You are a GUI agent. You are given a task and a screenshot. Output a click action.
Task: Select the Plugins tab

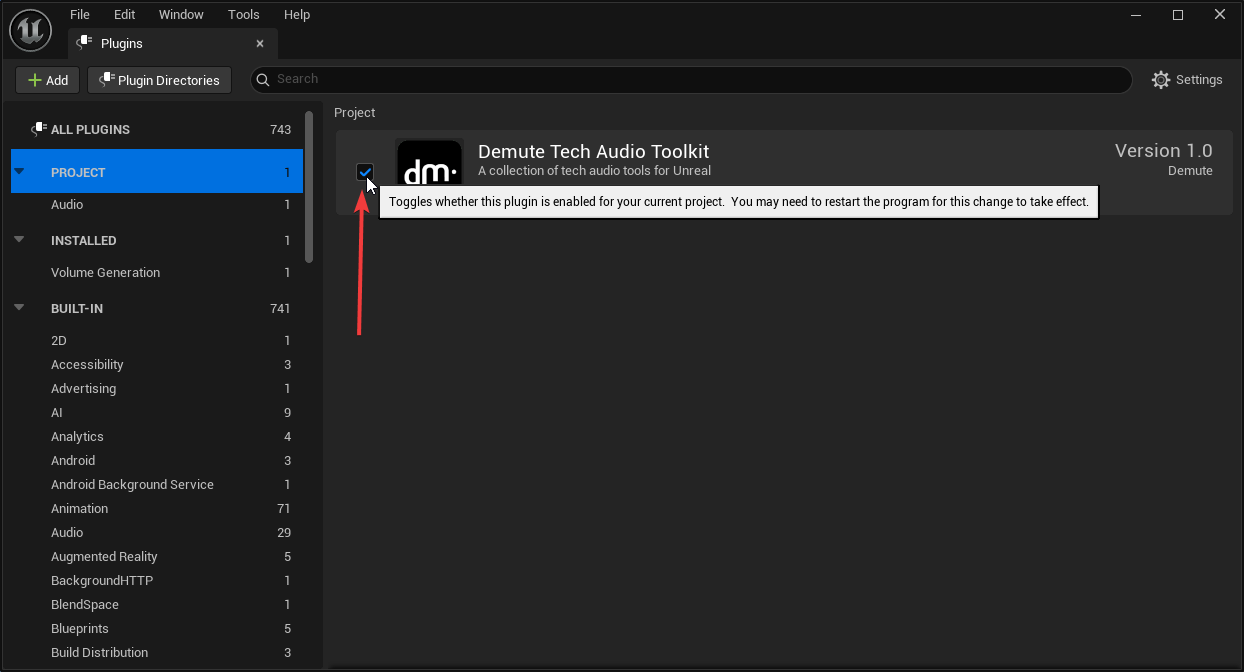pyautogui.click(x=172, y=44)
